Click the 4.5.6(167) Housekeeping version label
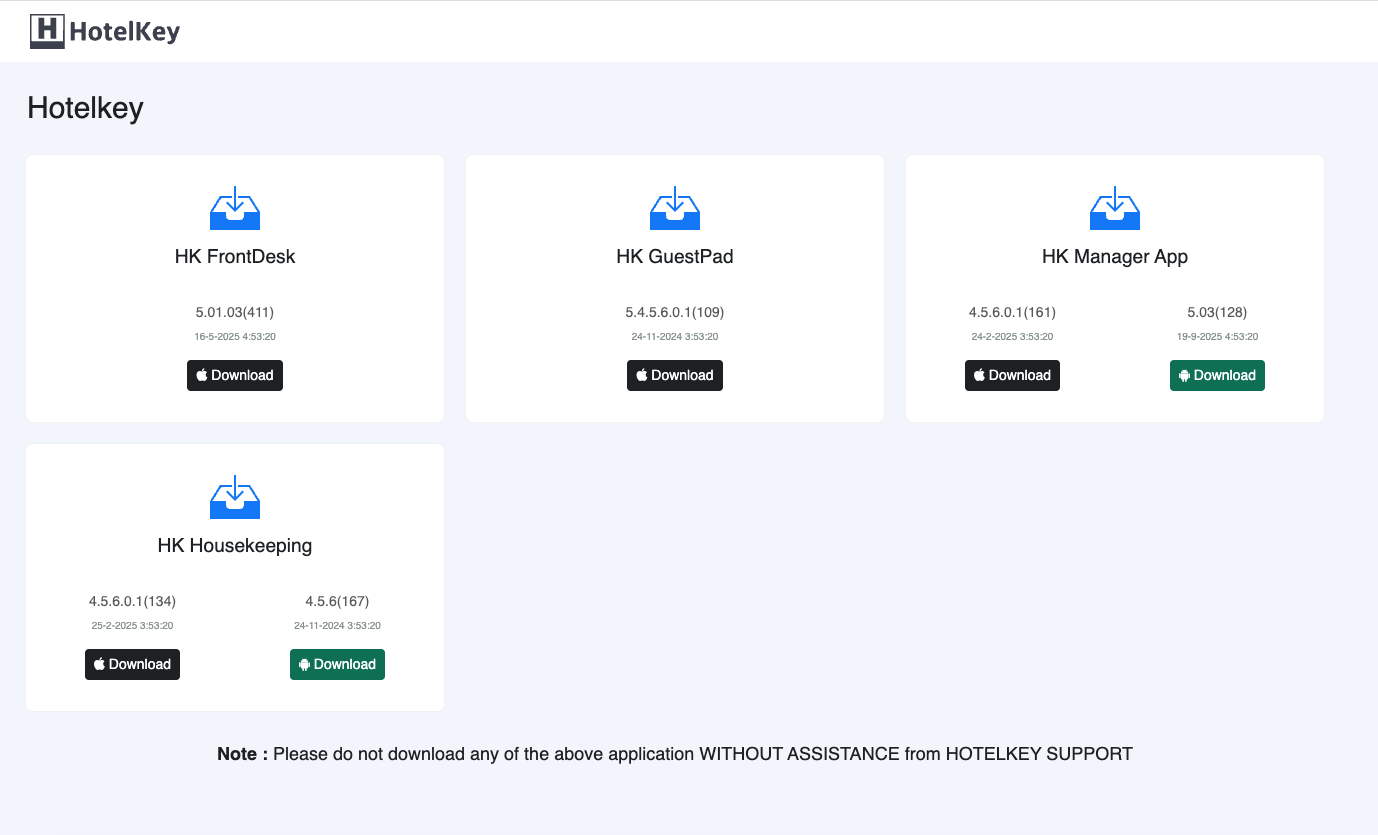This screenshot has height=835, width=1378. [x=337, y=601]
